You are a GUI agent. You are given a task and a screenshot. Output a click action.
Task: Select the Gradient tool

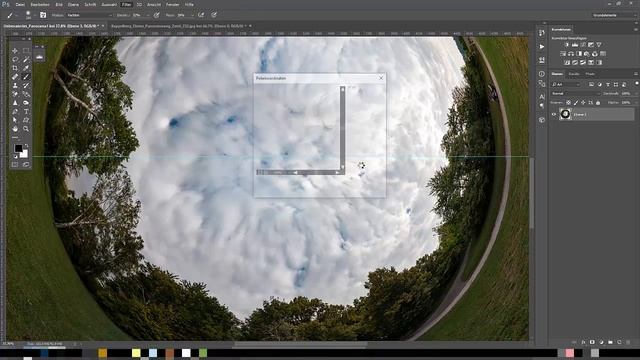click(x=26, y=94)
